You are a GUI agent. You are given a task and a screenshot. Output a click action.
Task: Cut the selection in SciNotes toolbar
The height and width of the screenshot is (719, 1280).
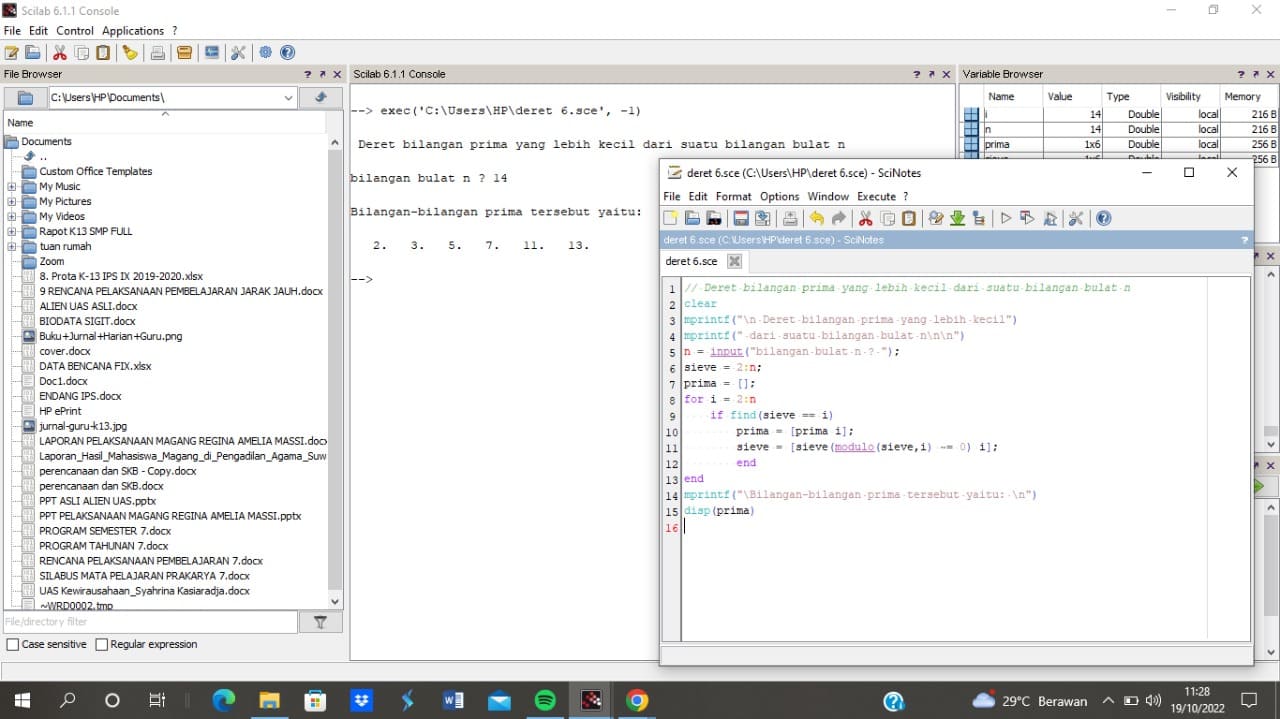[x=865, y=218]
